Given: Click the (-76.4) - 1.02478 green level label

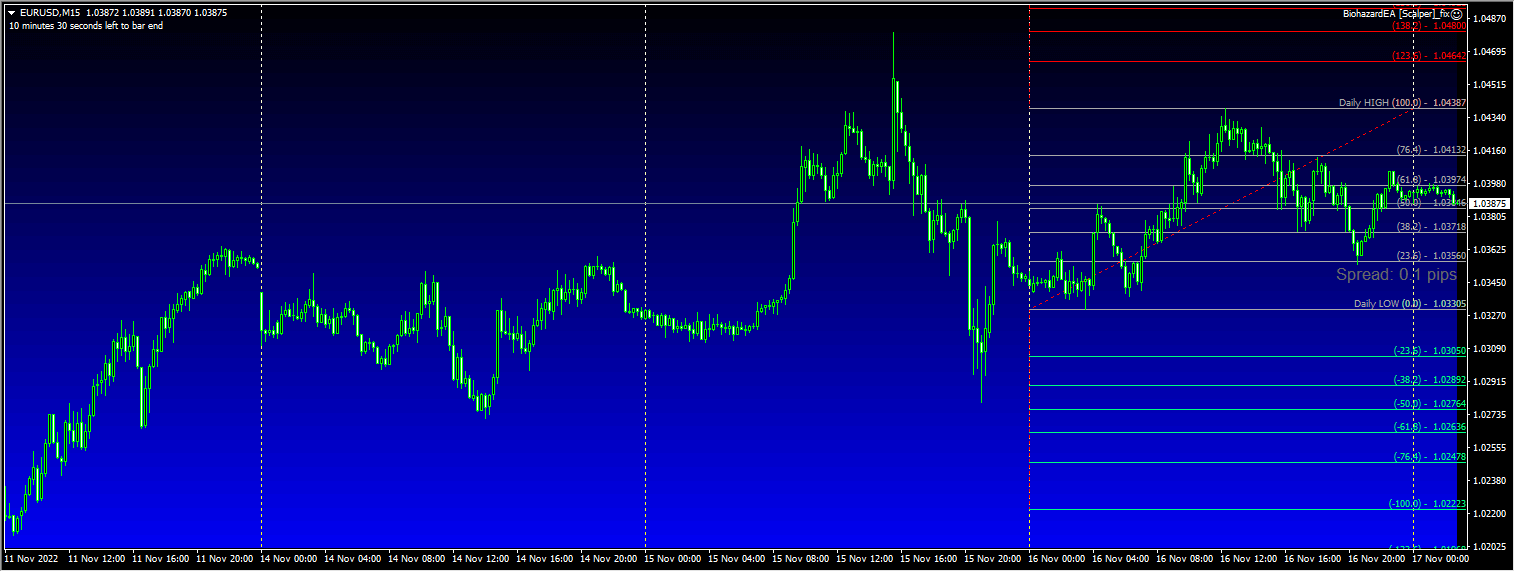Looking at the screenshot, I should [1429, 457].
